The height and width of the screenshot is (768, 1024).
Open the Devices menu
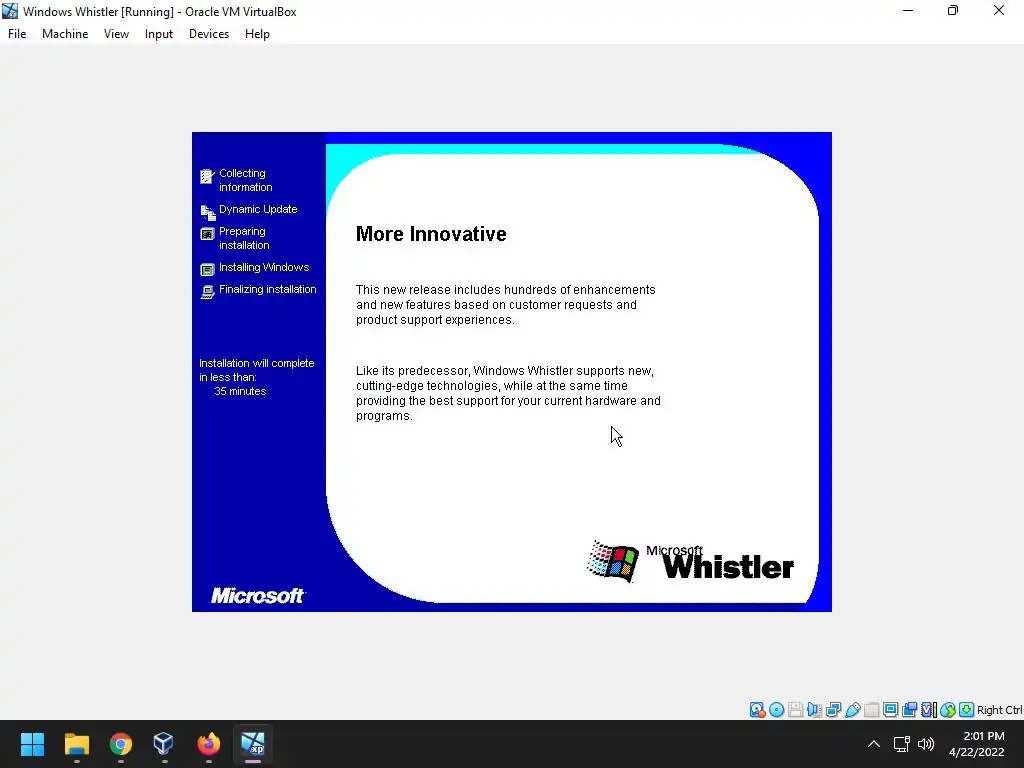pyautogui.click(x=209, y=34)
